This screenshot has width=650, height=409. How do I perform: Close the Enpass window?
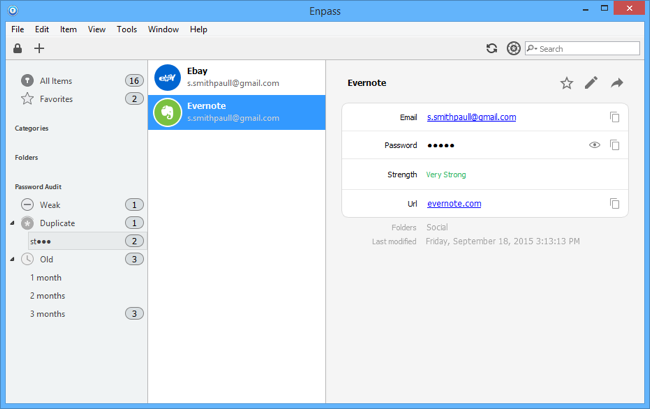(x=629, y=8)
